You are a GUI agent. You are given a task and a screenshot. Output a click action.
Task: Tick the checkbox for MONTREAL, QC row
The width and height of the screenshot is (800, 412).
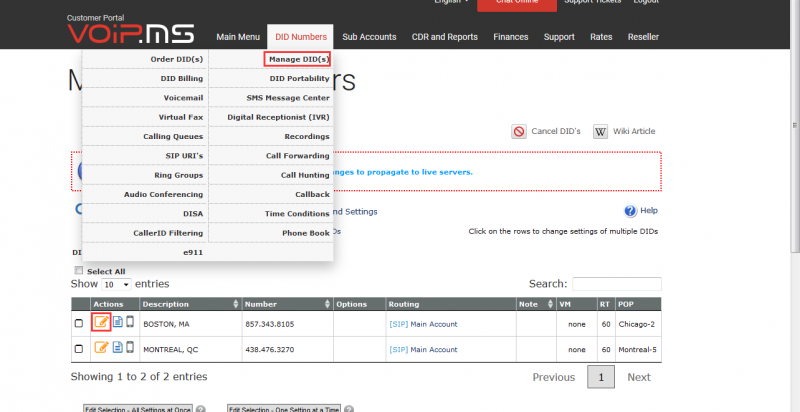coord(79,349)
